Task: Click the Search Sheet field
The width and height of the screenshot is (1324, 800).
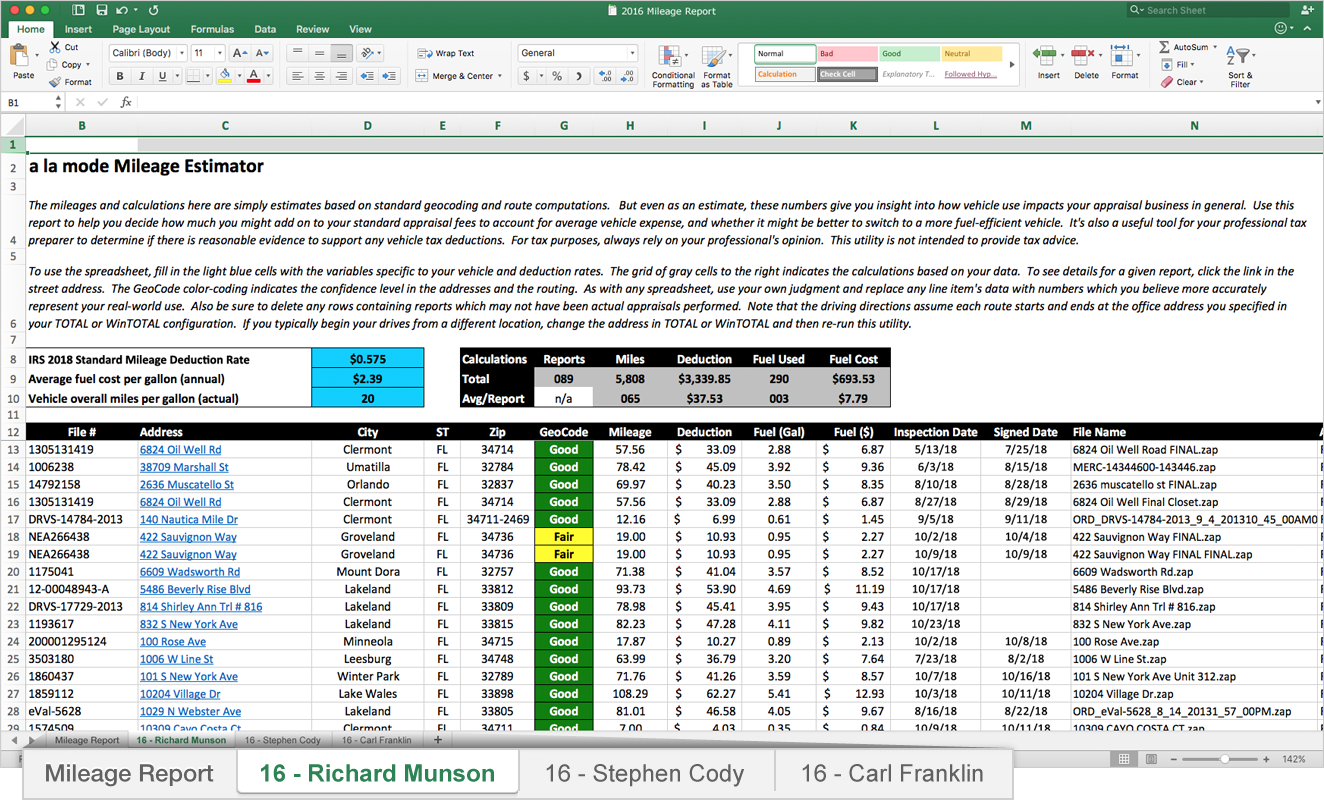Action: pos(1206,10)
